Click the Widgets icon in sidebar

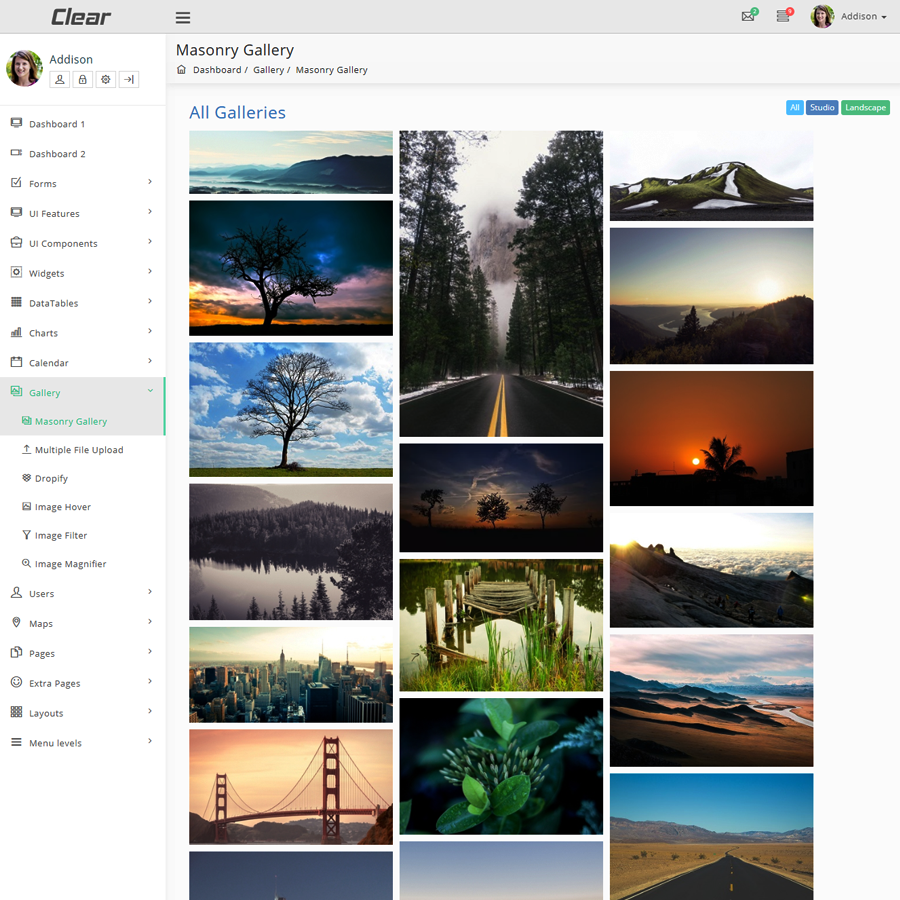(x=16, y=272)
